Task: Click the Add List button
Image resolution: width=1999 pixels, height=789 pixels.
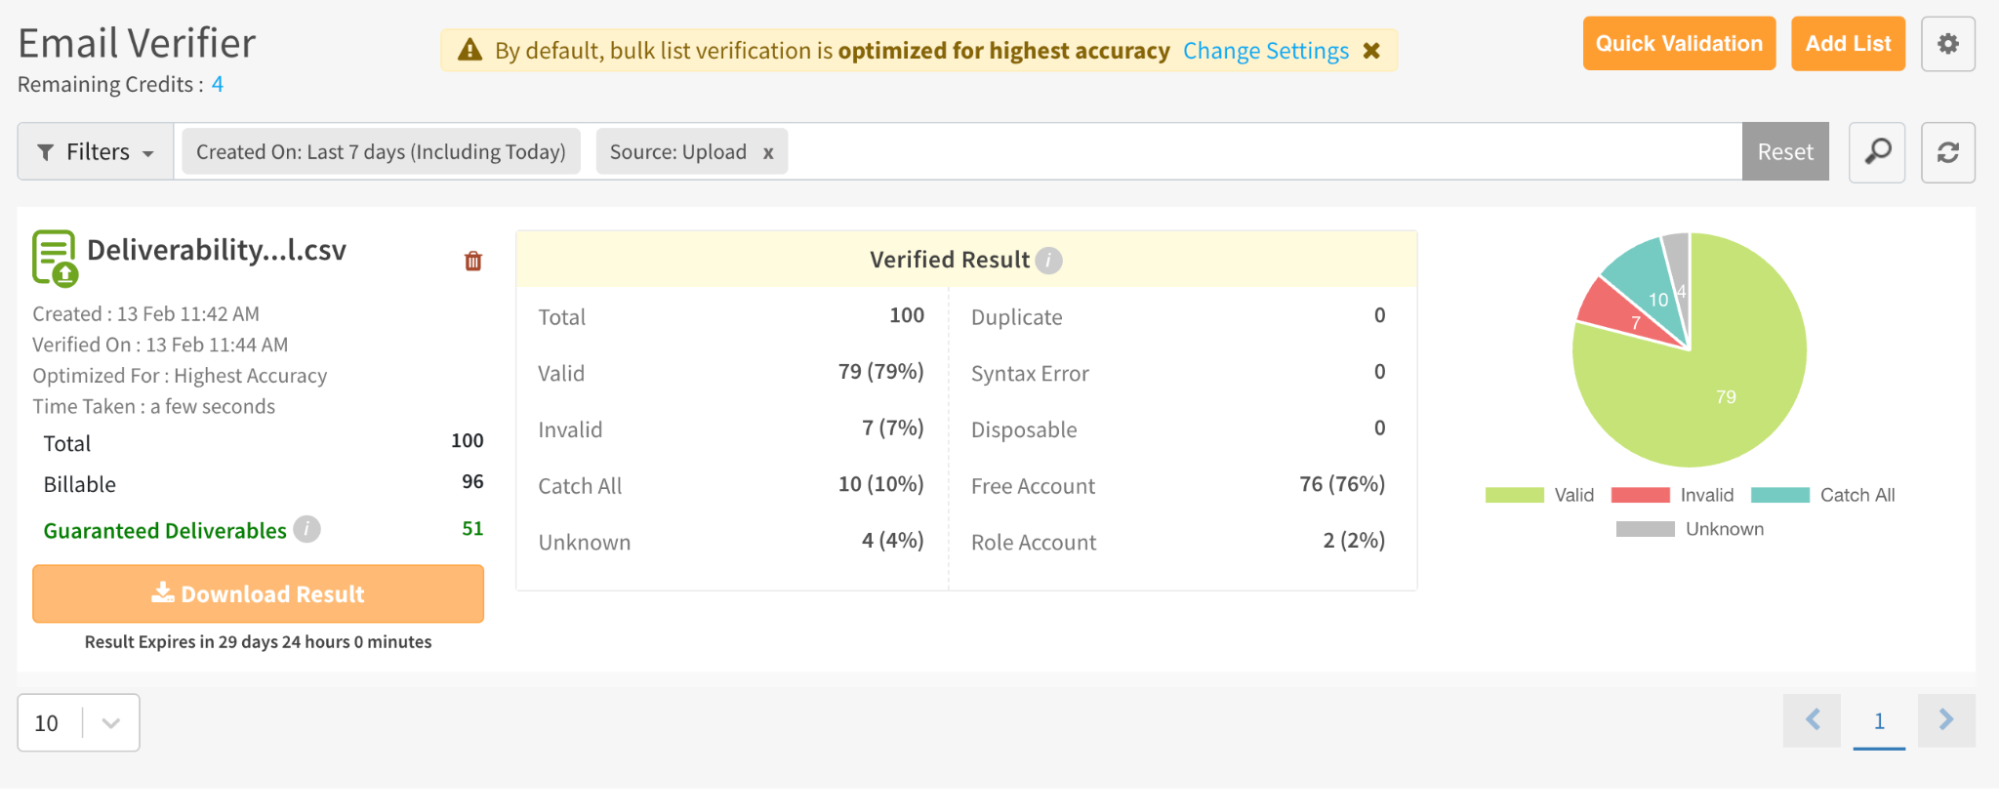Action: 1848,44
